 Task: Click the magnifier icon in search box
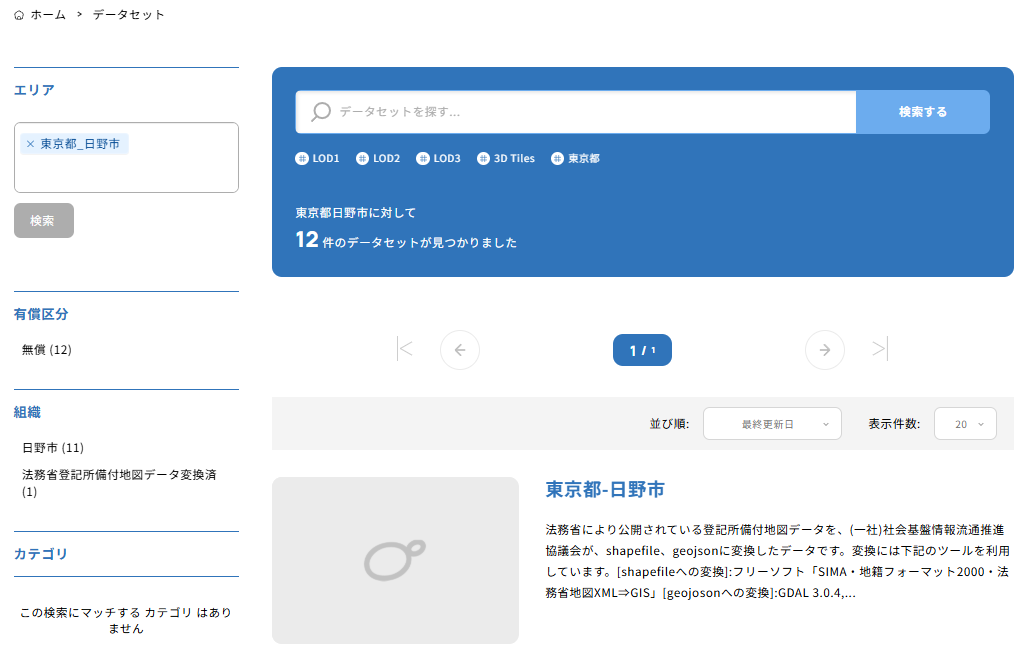click(320, 112)
